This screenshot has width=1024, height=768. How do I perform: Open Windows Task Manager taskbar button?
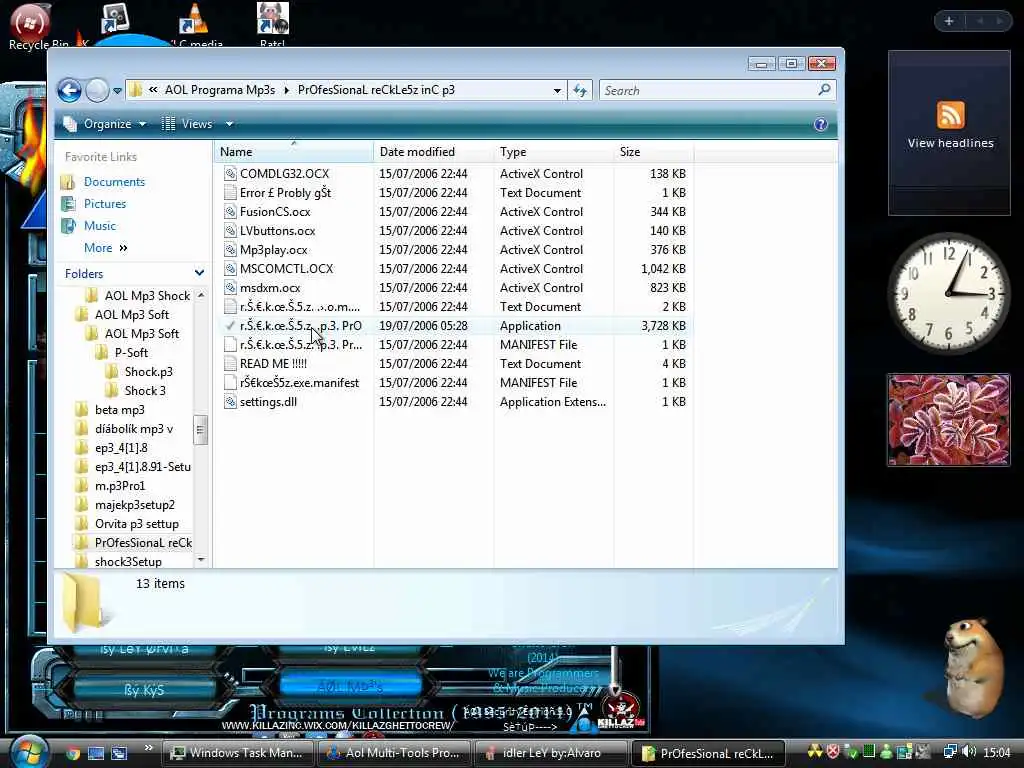238,753
